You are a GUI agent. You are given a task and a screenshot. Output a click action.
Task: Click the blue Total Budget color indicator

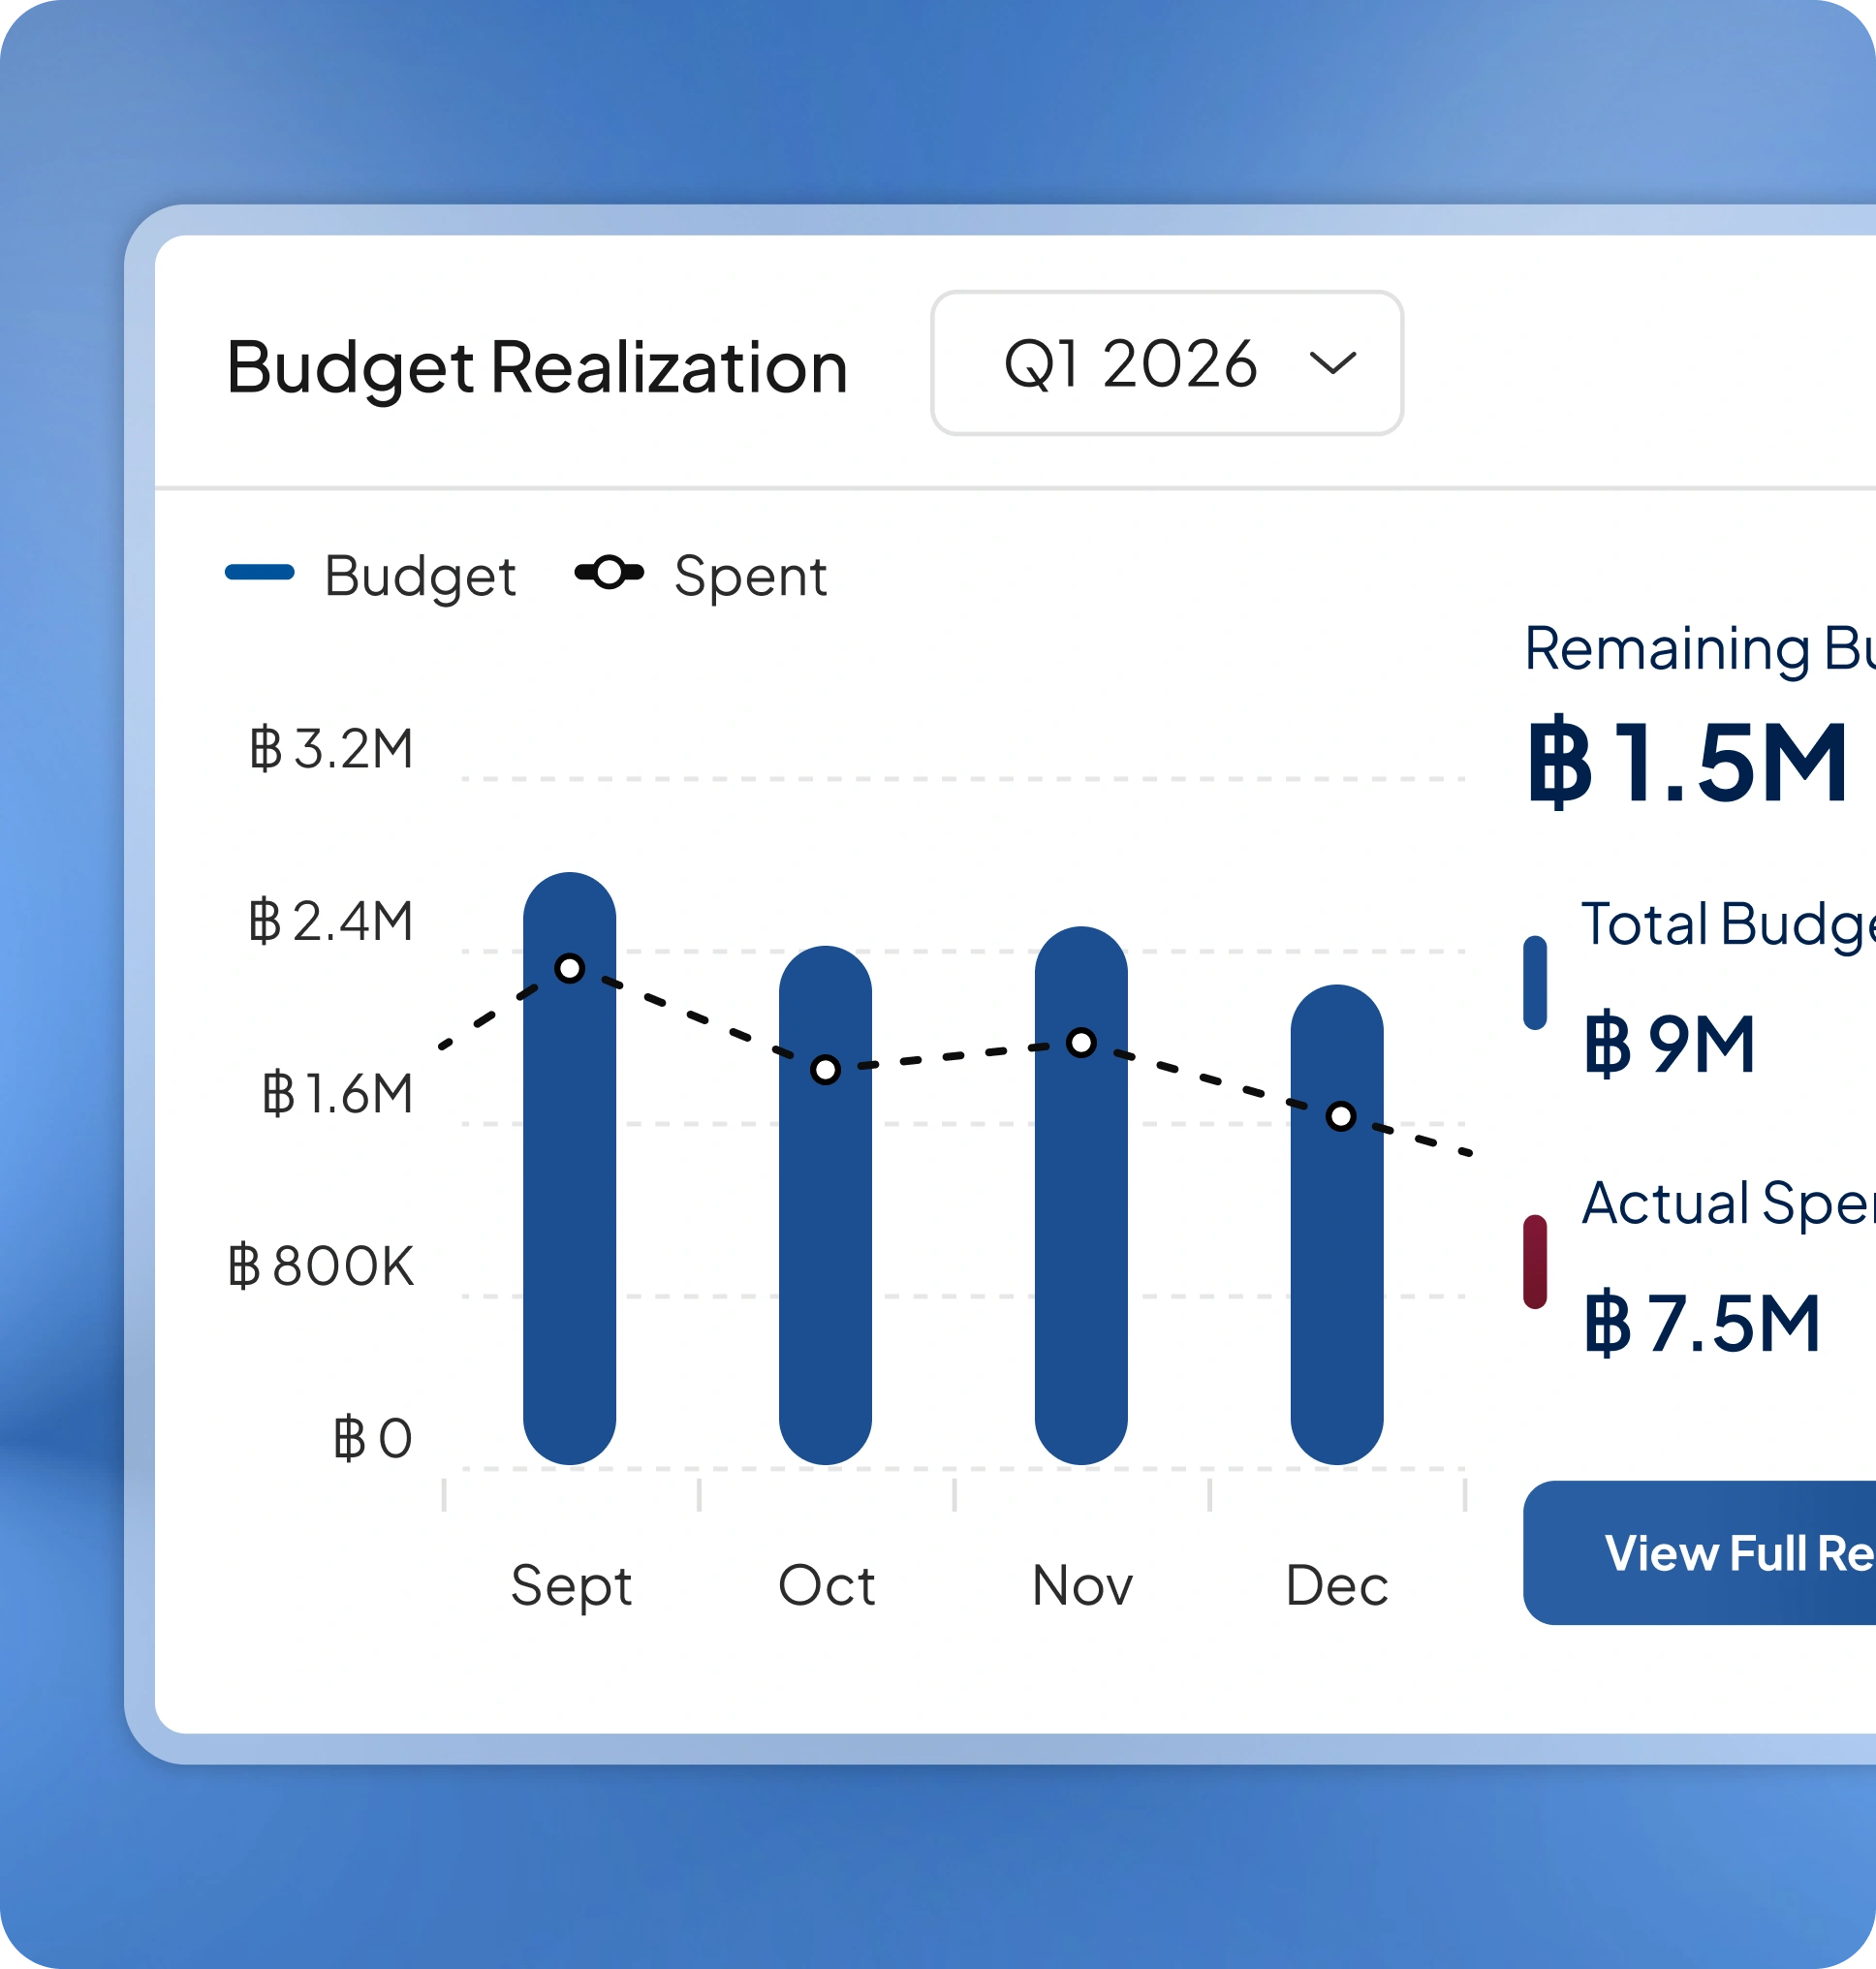tap(1535, 983)
